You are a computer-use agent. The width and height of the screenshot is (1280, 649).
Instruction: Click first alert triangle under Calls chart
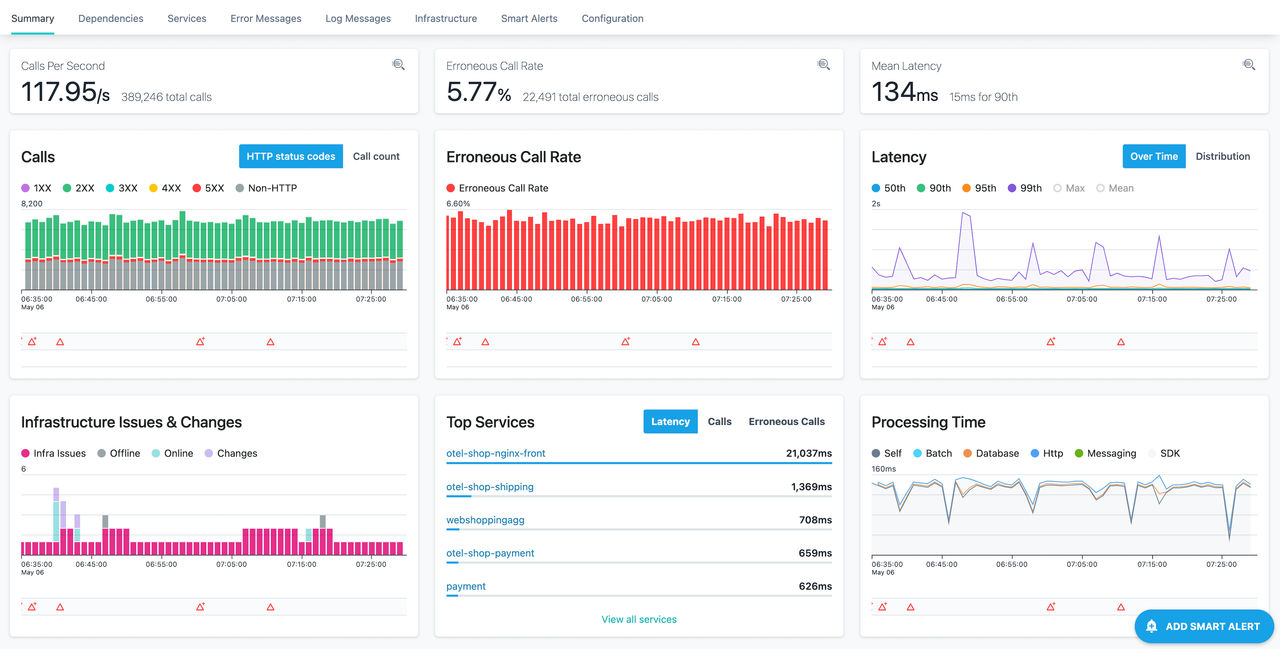click(x=32, y=342)
